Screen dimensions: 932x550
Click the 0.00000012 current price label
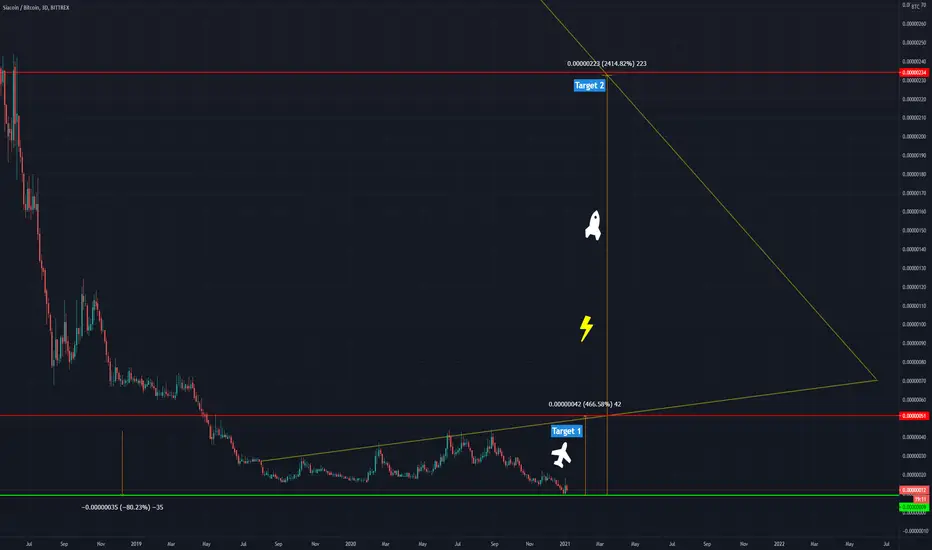914,490
